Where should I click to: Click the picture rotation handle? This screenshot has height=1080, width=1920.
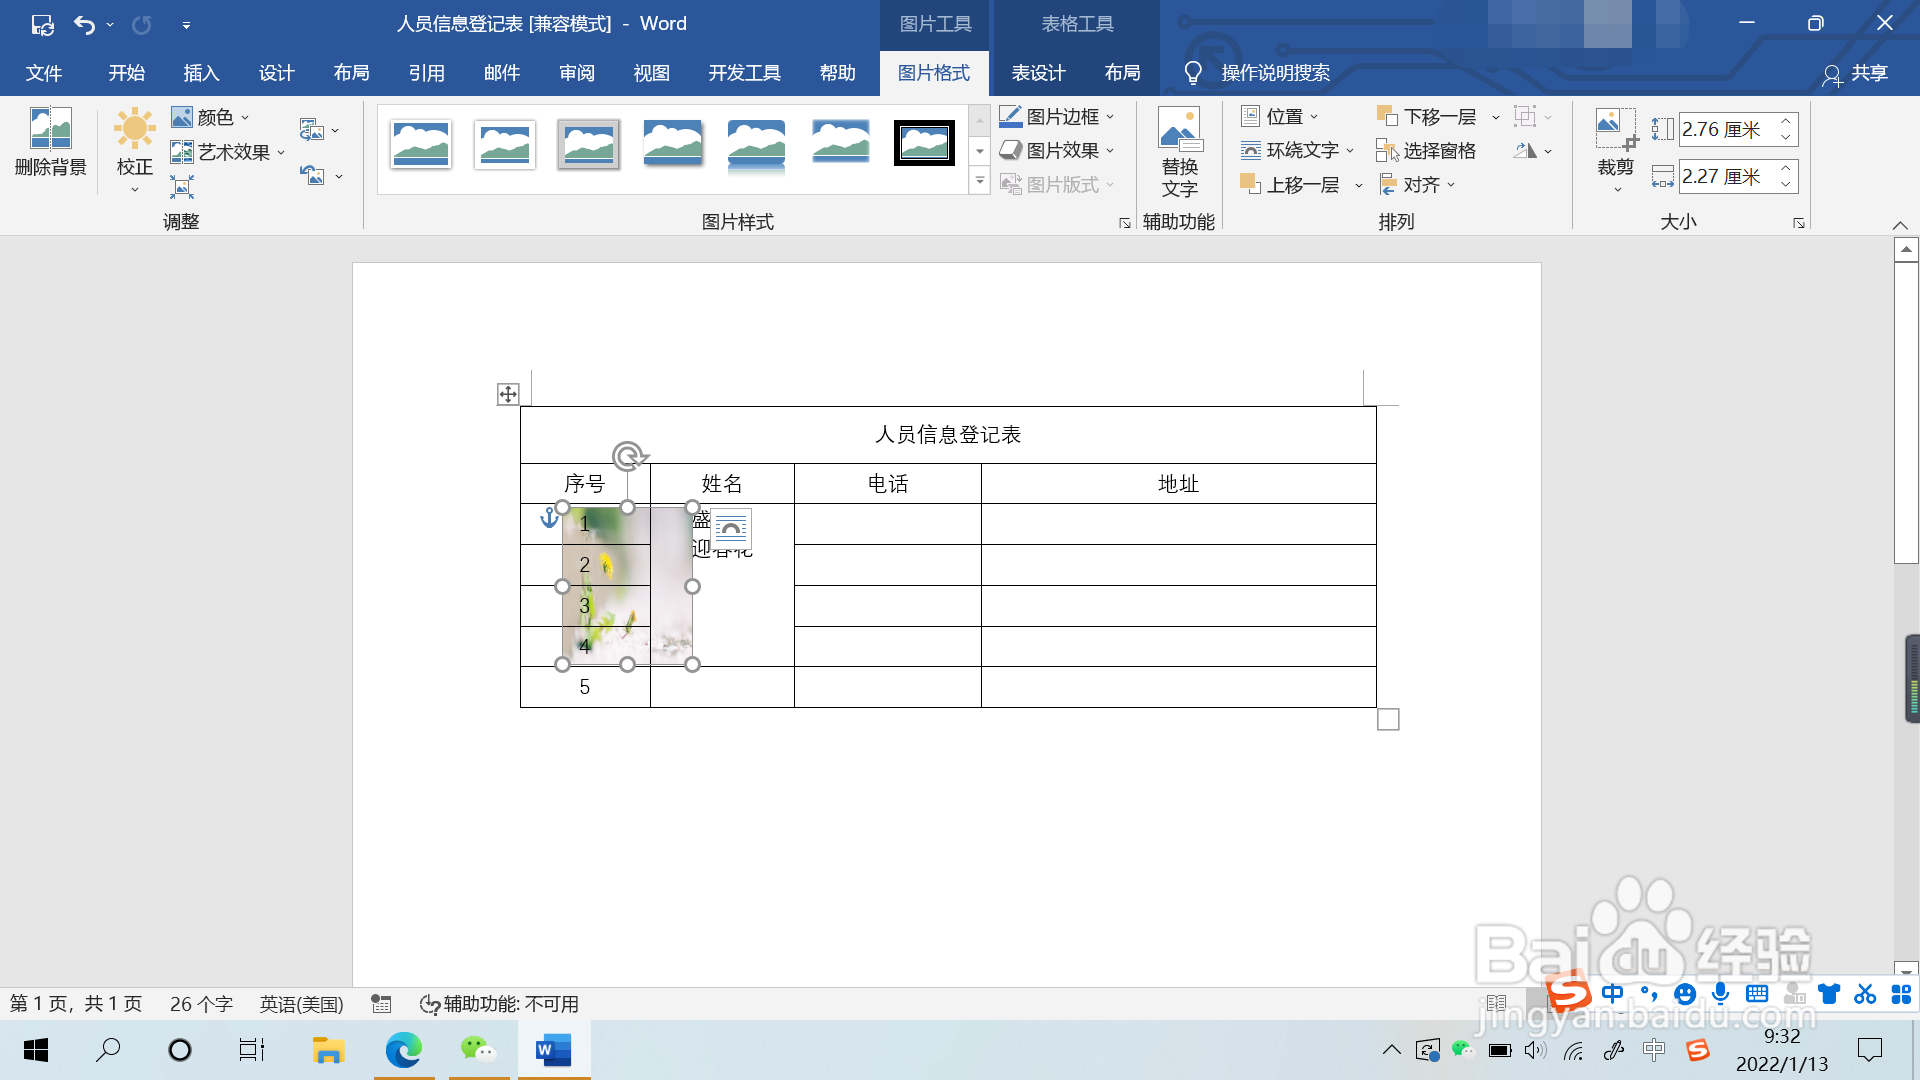coord(628,457)
